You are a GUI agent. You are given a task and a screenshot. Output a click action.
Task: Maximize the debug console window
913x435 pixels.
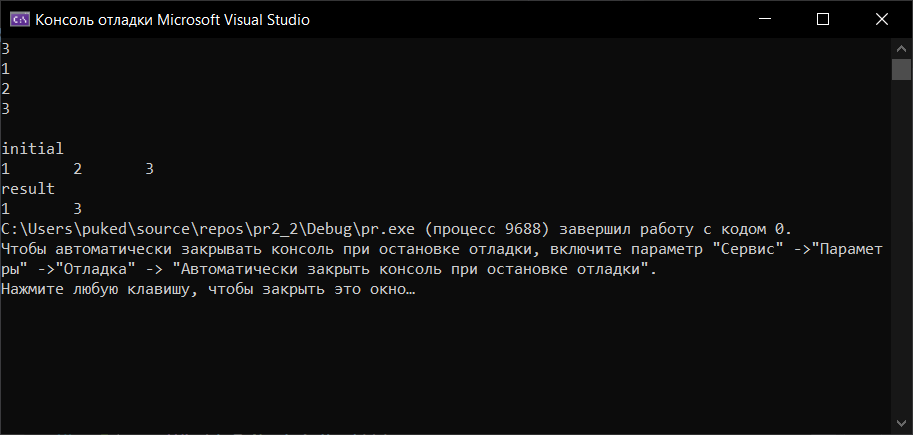tap(823, 19)
